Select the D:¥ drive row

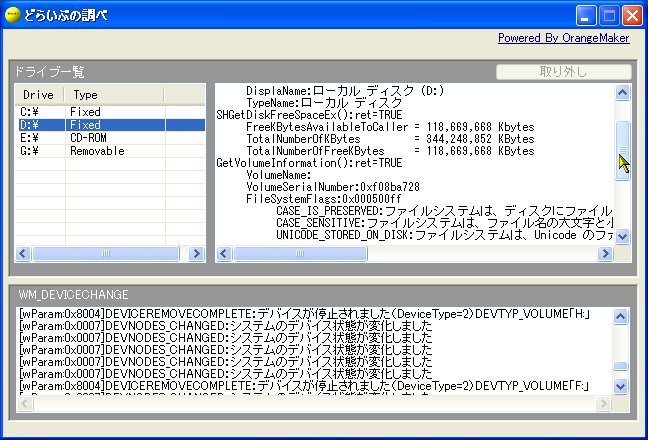point(110,125)
